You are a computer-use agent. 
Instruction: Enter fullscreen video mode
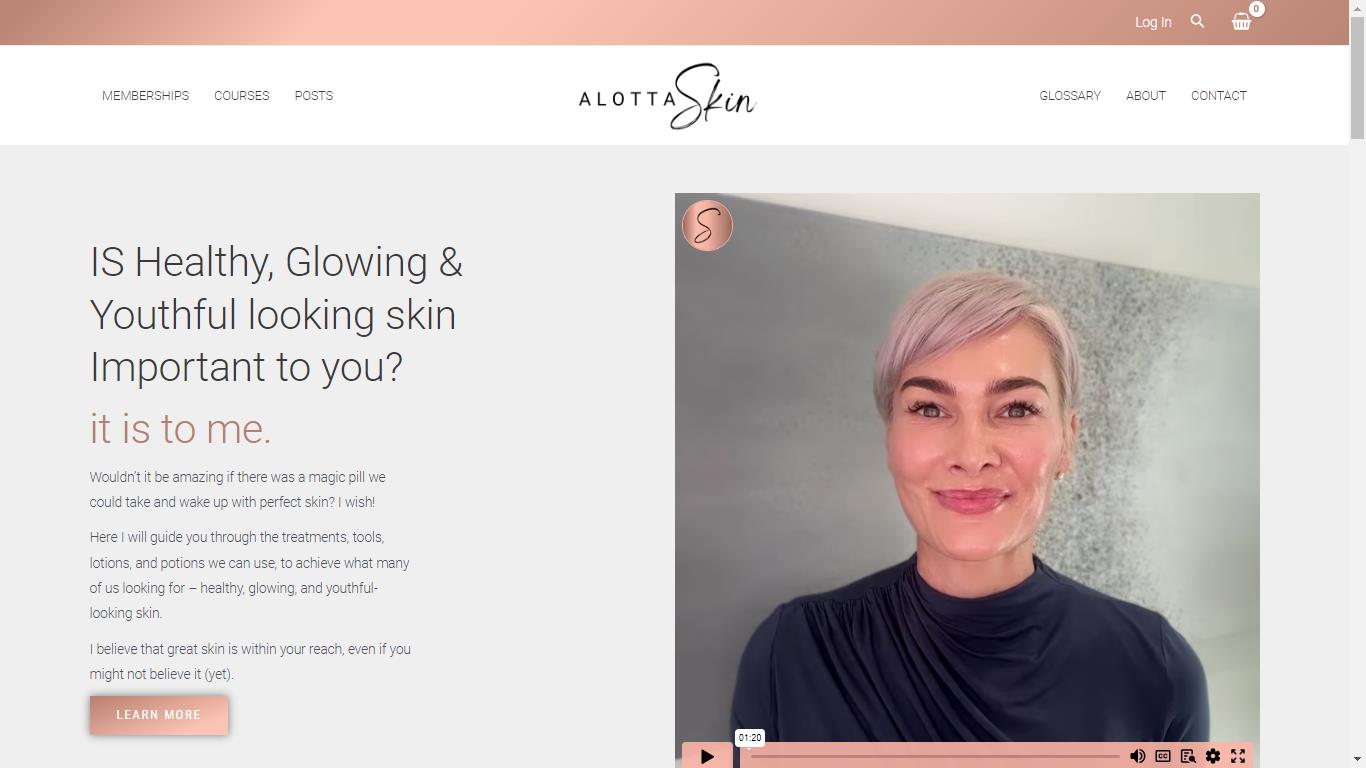(1238, 756)
